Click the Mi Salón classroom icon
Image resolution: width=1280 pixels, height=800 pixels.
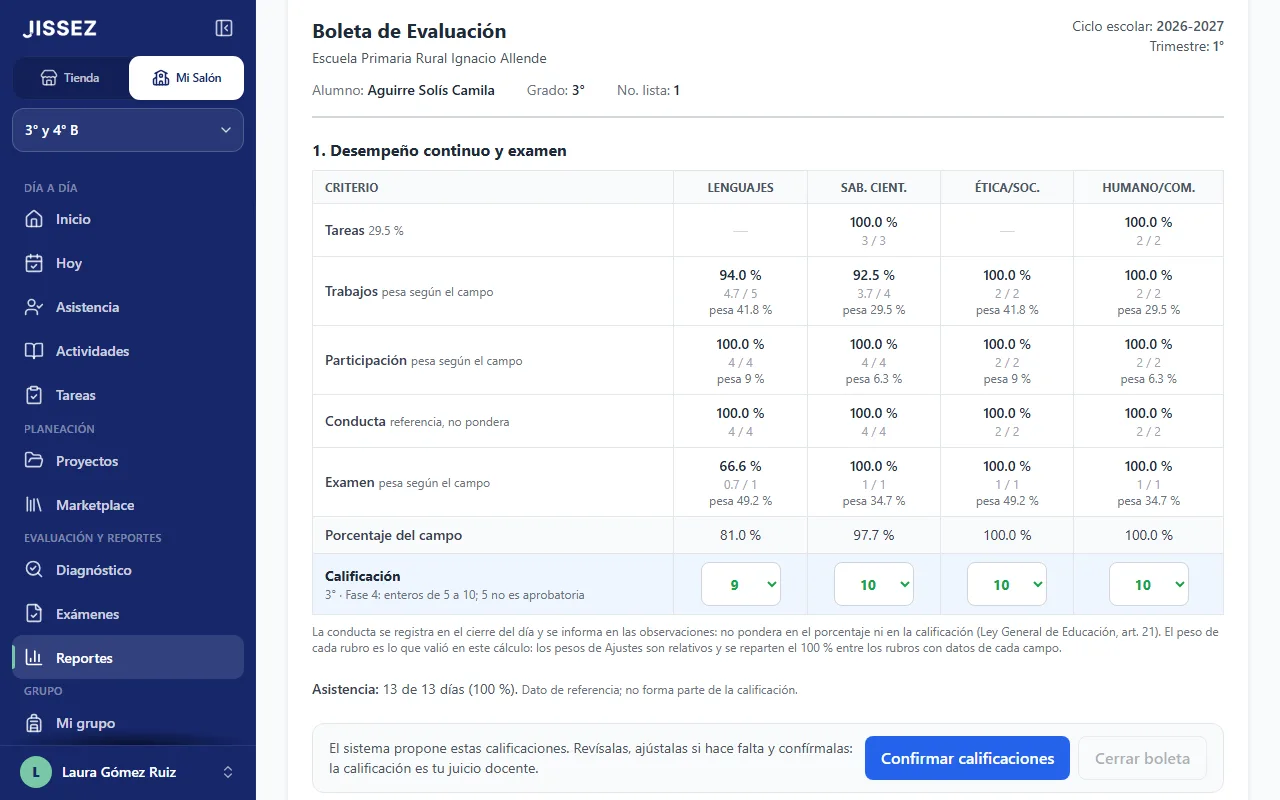pyautogui.click(x=160, y=78)
